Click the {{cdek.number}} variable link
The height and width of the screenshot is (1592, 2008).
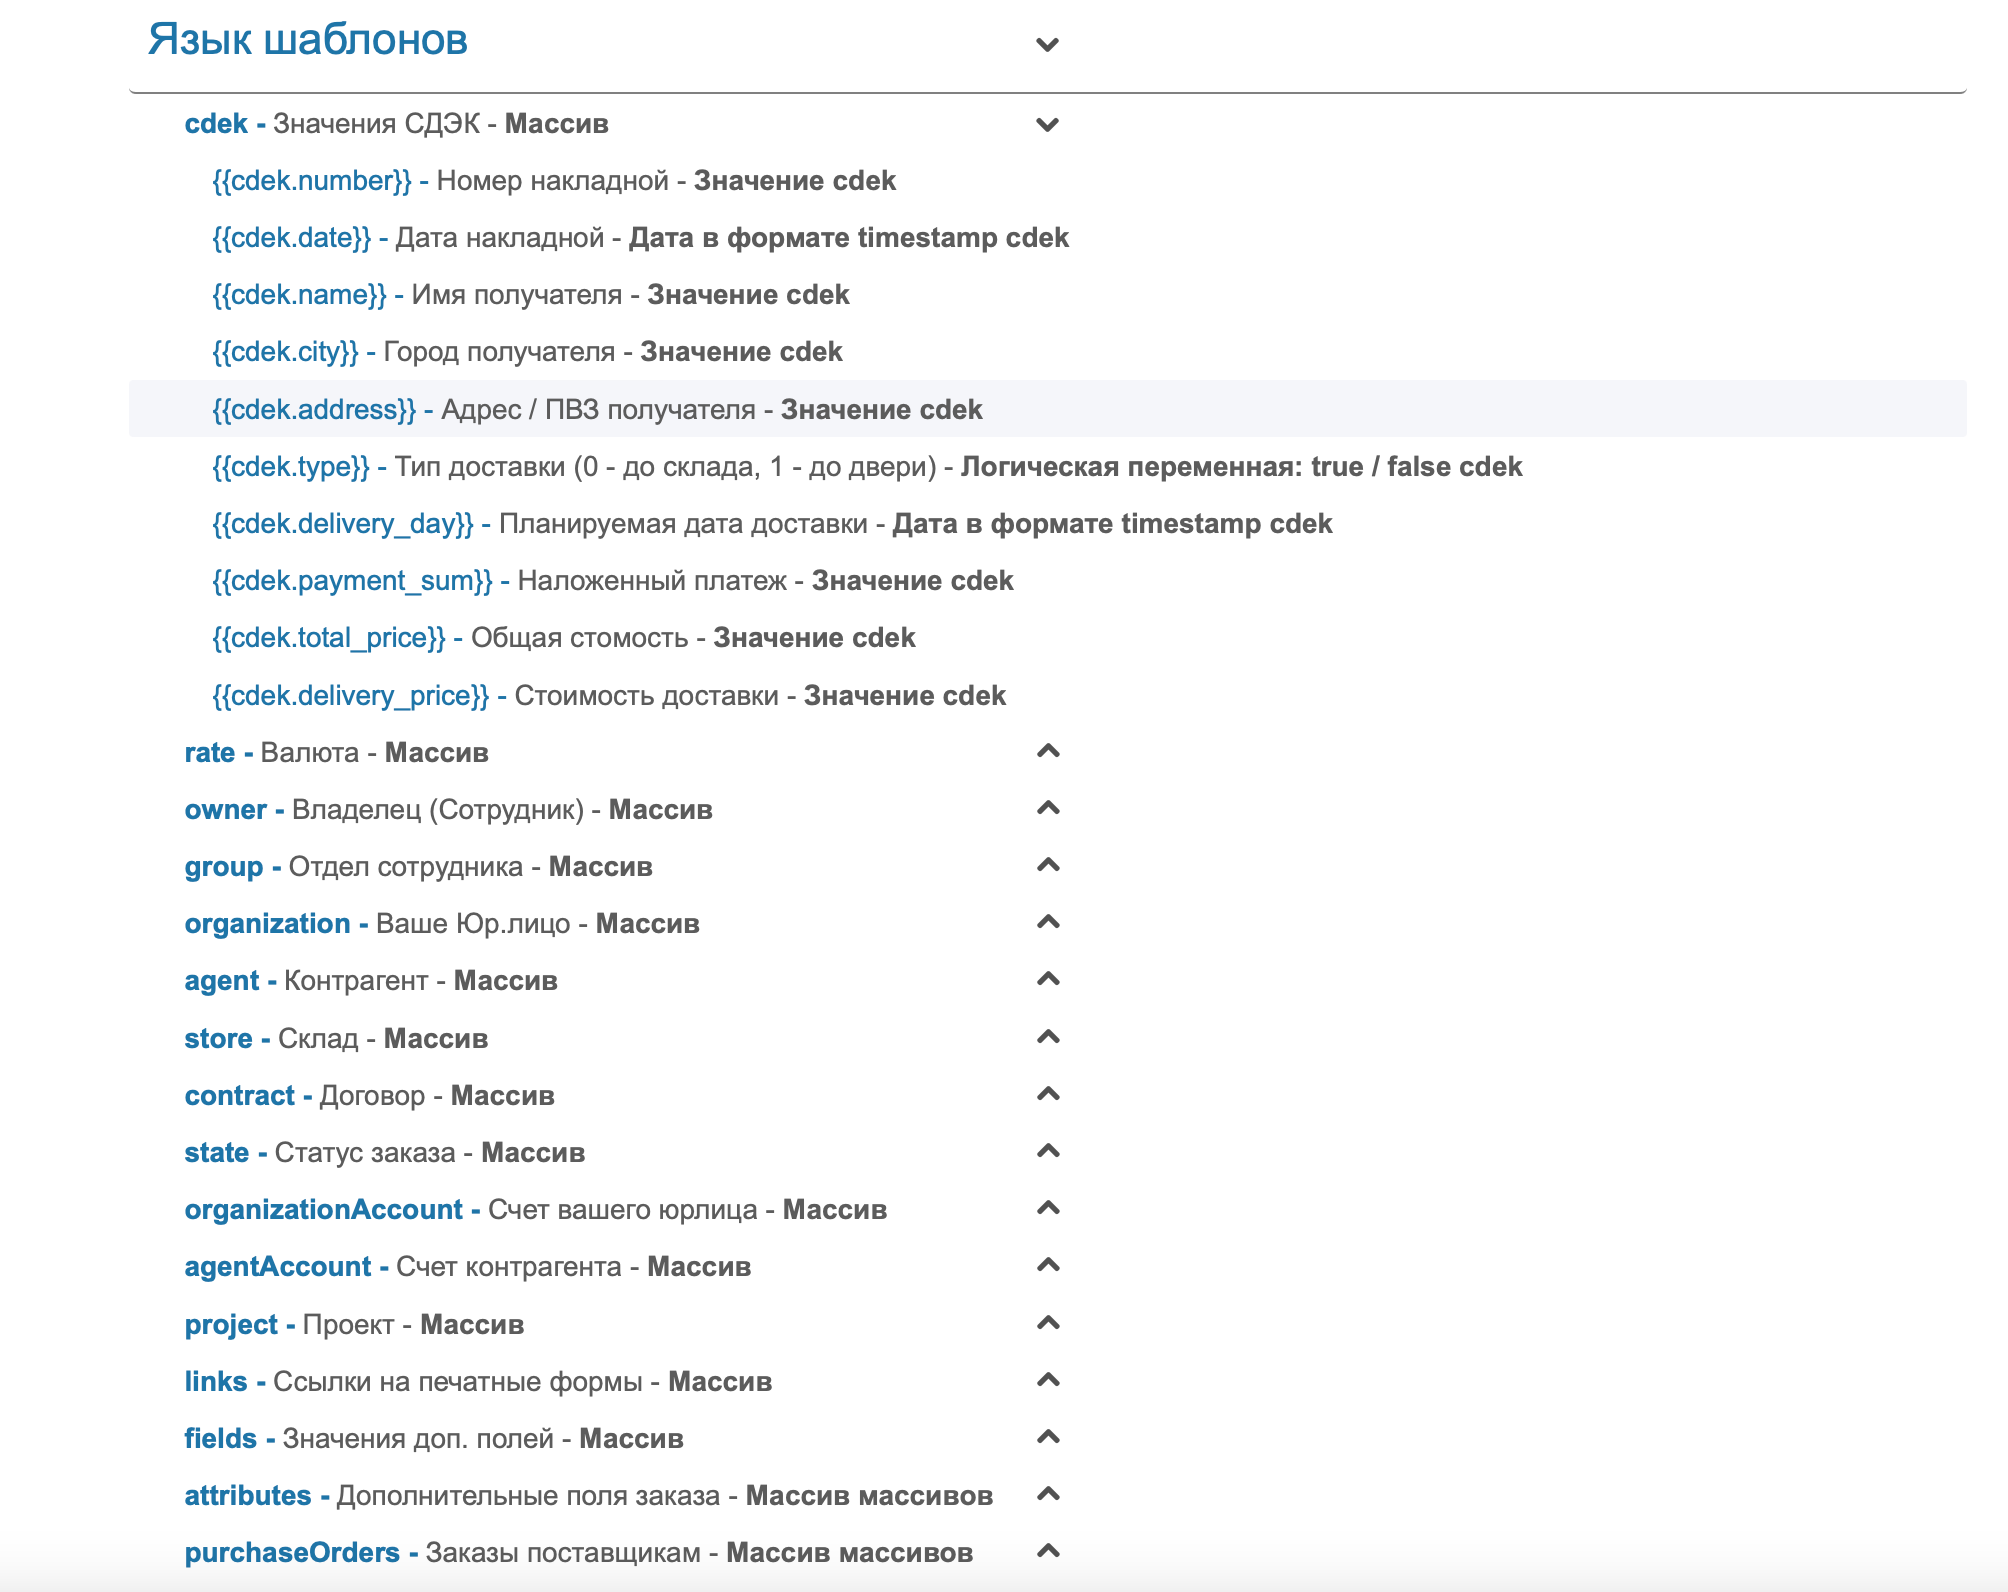tap(311, 181)
